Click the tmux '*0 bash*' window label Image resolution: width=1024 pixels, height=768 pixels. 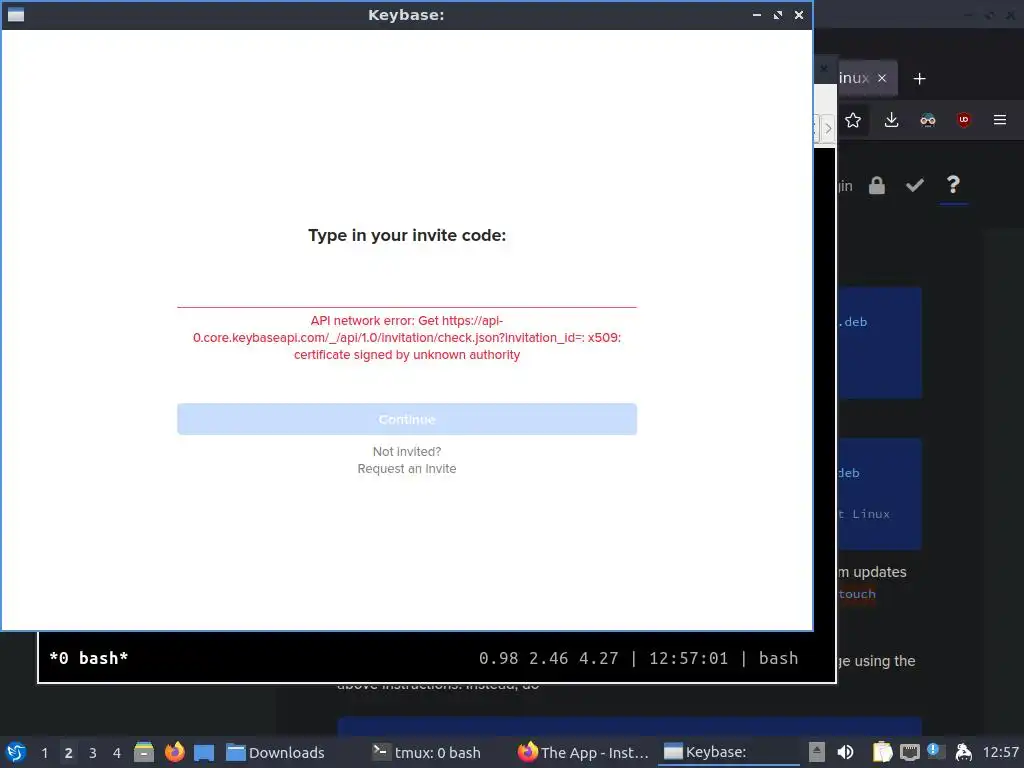89,658
